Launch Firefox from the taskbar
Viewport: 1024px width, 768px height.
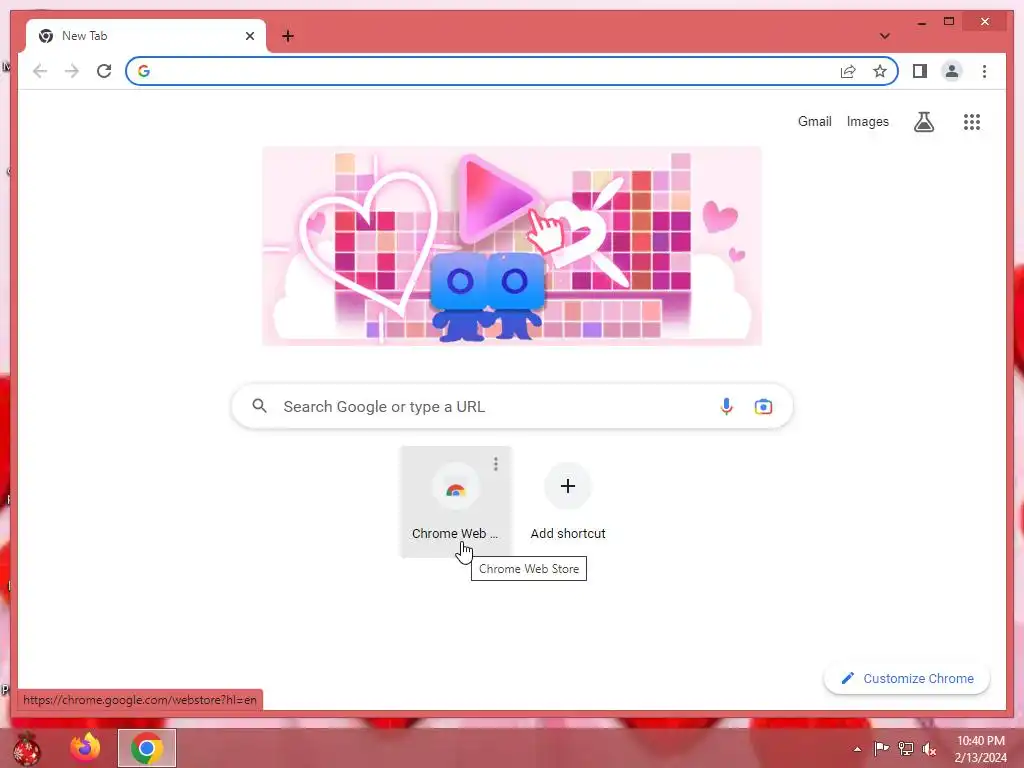86,747
